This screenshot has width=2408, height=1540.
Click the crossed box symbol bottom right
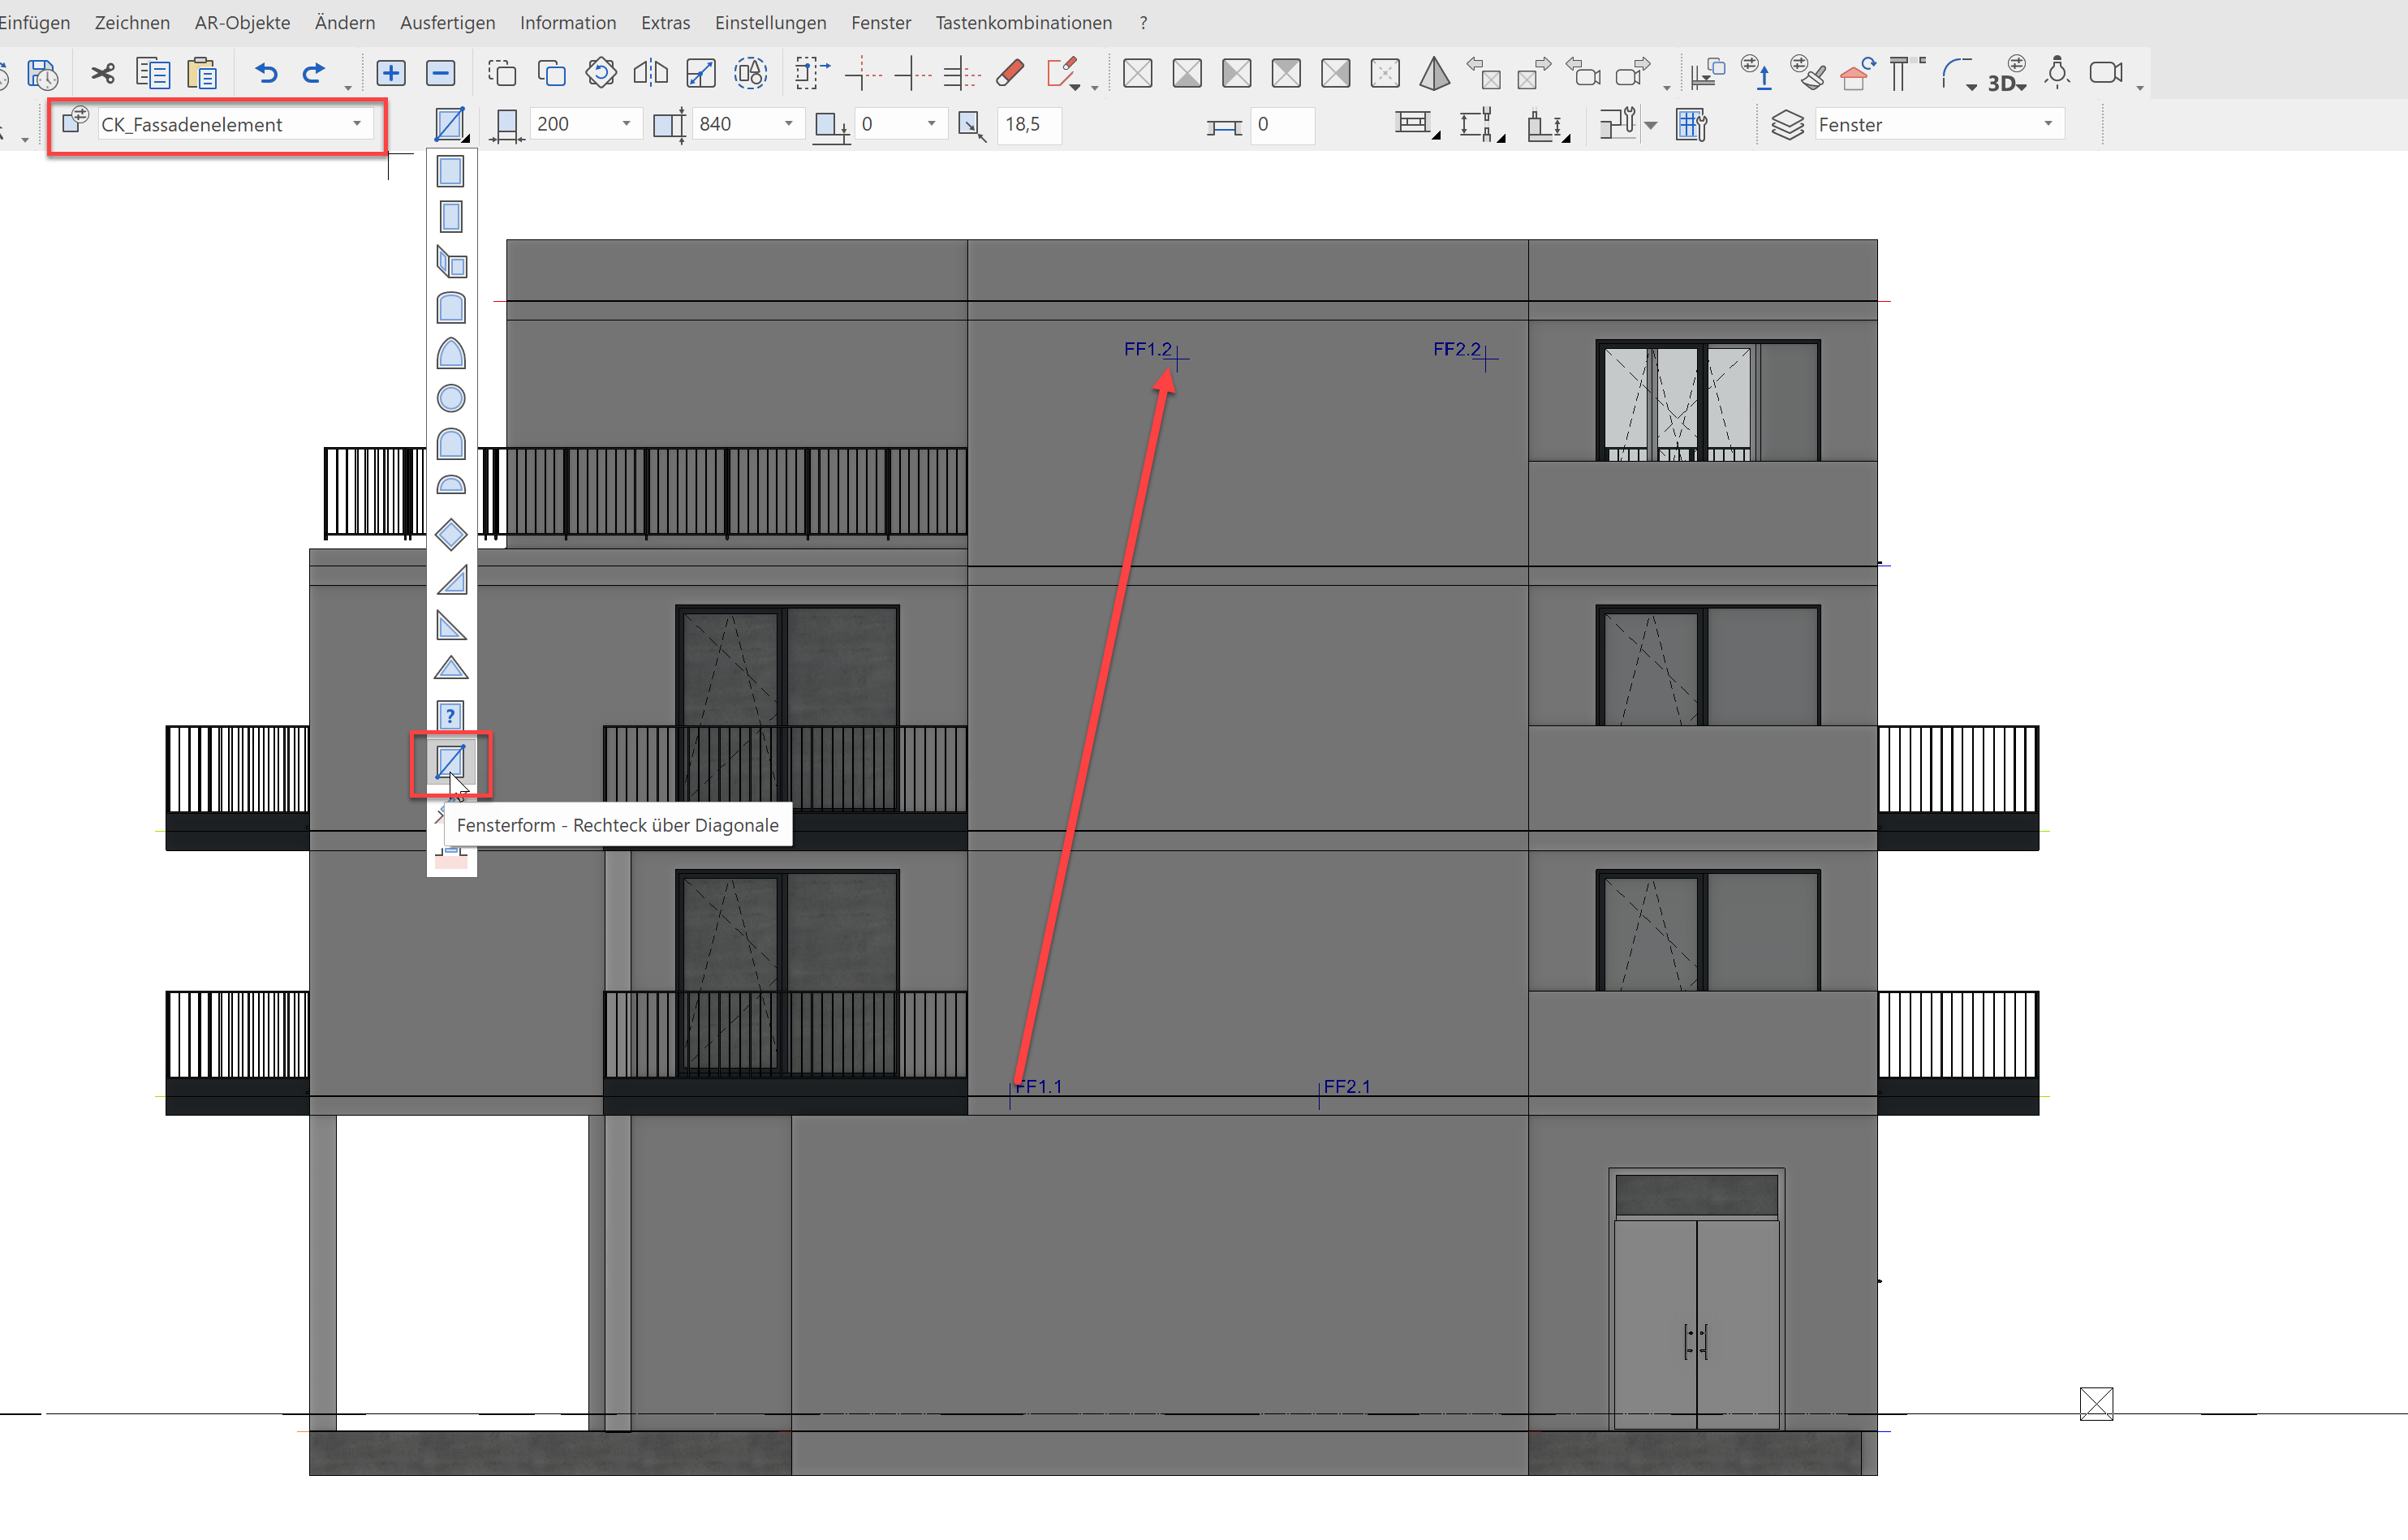tap(2096, 1404)
